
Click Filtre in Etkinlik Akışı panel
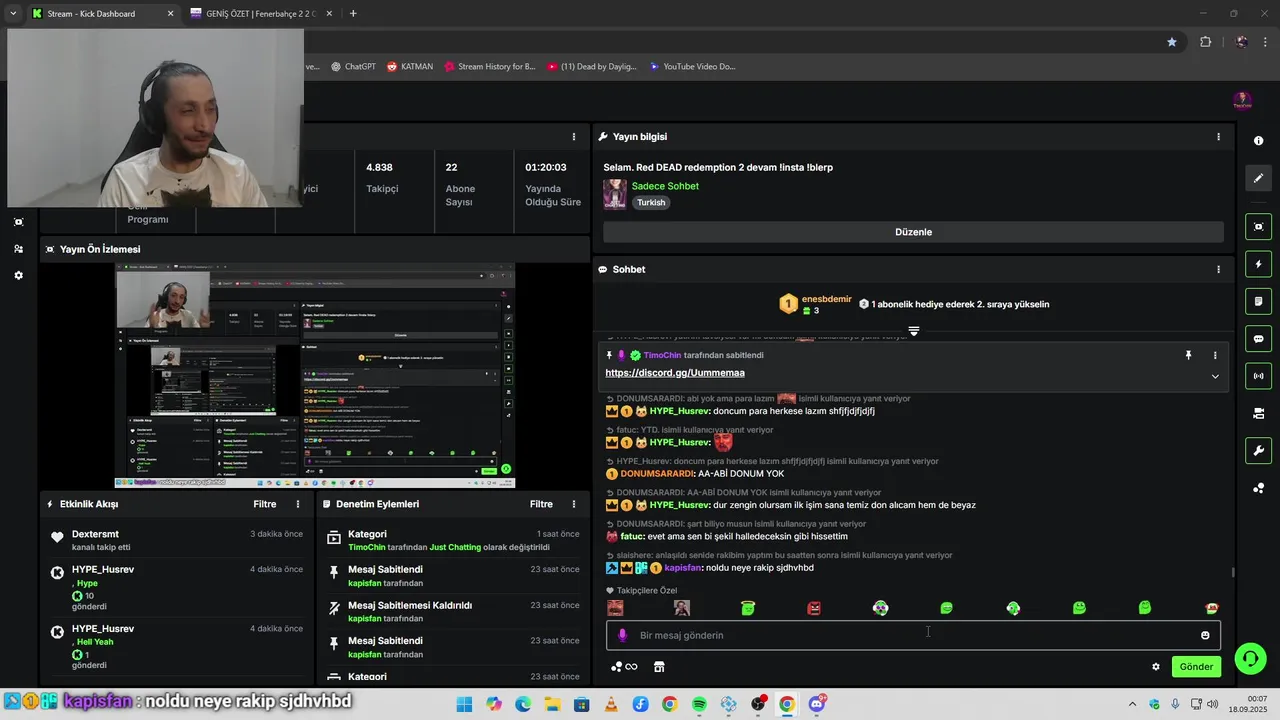click(x=265, y=504)
